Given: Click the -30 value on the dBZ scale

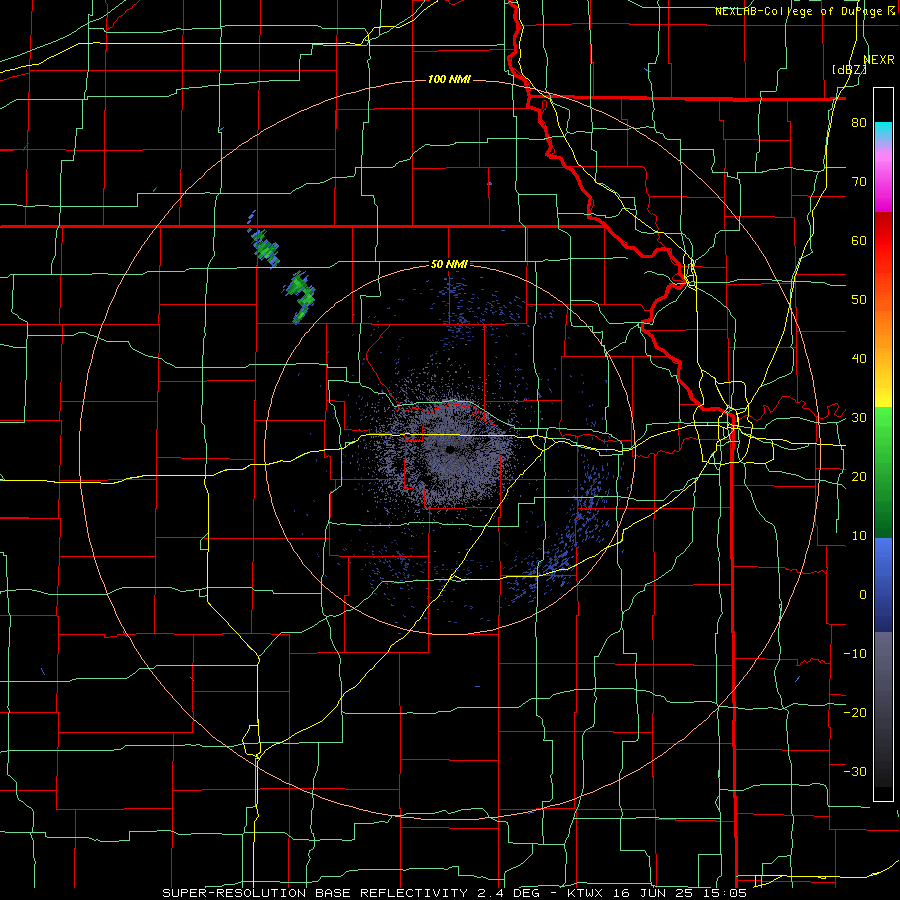Looking at the screenshot, I should tap(855, 772).
